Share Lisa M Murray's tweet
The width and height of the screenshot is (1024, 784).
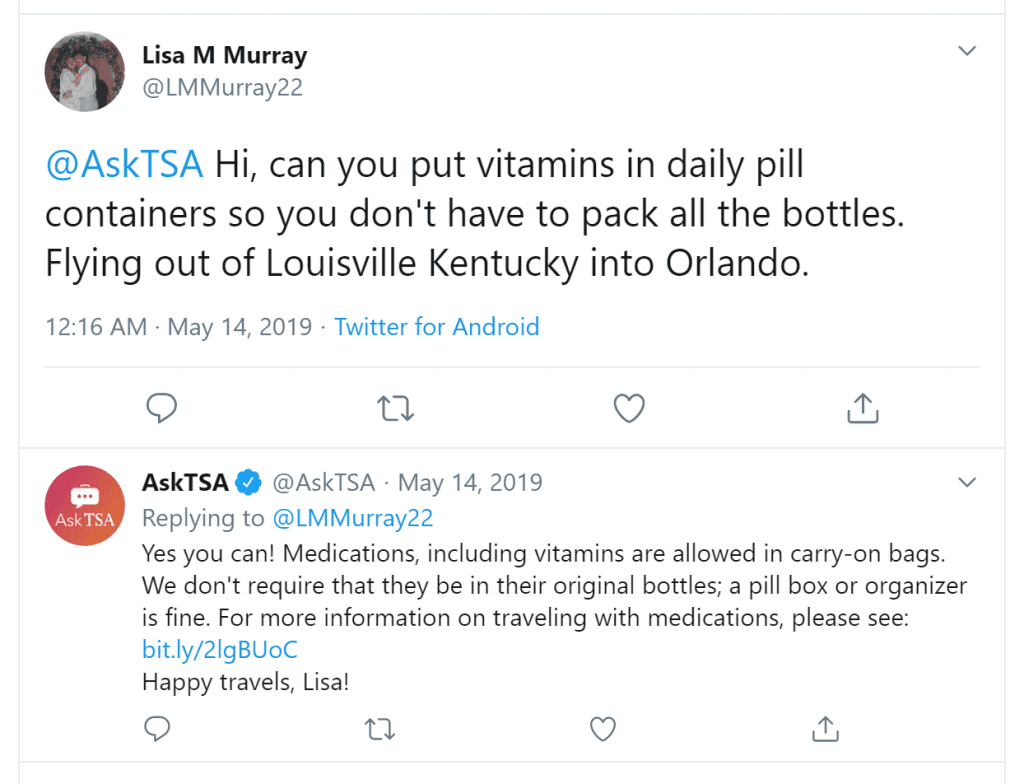coord(863,408)
